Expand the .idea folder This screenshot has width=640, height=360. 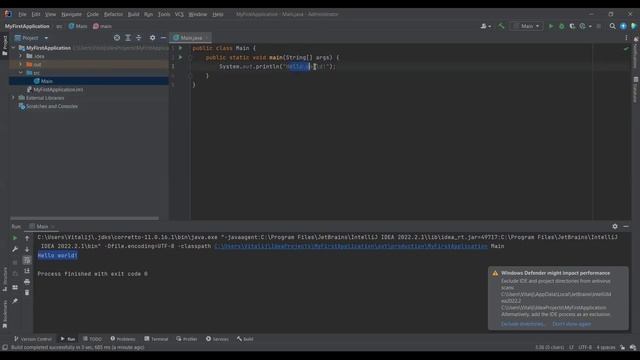(x=21, y=56)
